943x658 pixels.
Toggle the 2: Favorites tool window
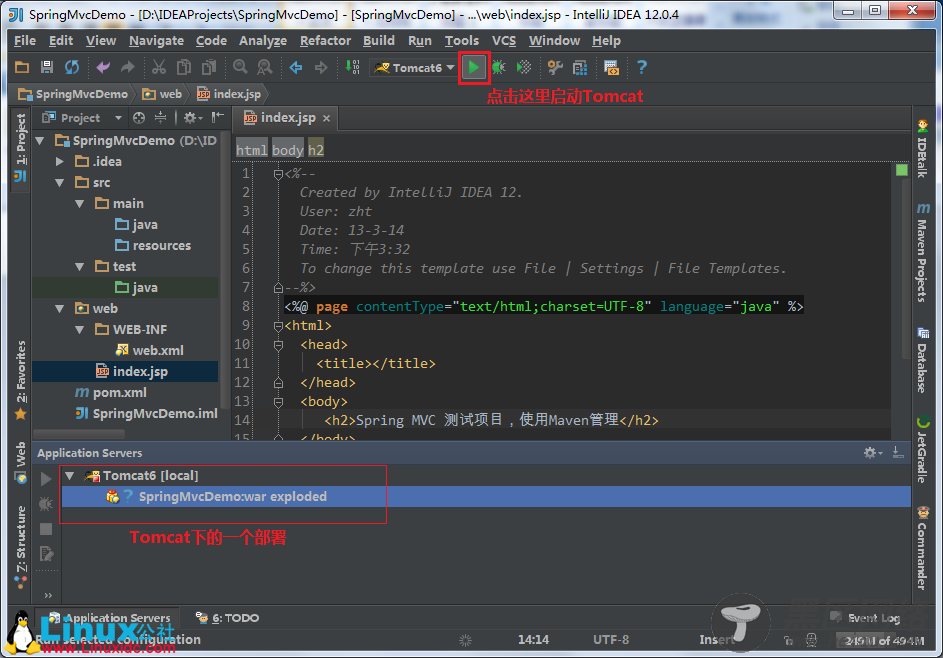point(21,379)
